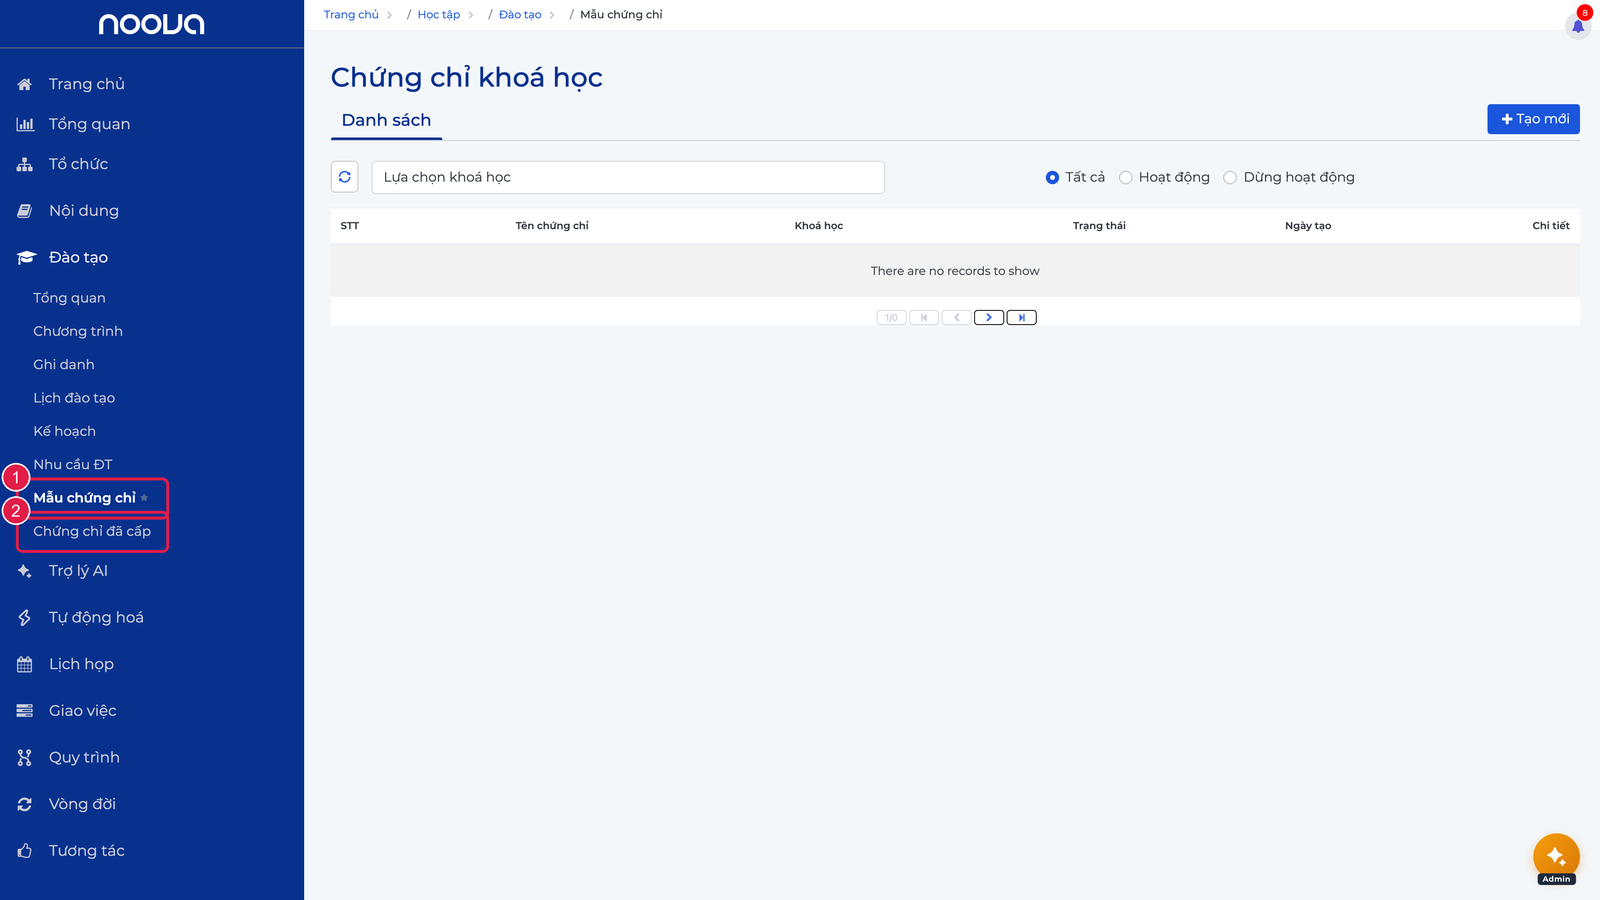The width and height of the screenshot is (1600, 900).
Task: Open Chương trình submenu item
Action: 78,331
